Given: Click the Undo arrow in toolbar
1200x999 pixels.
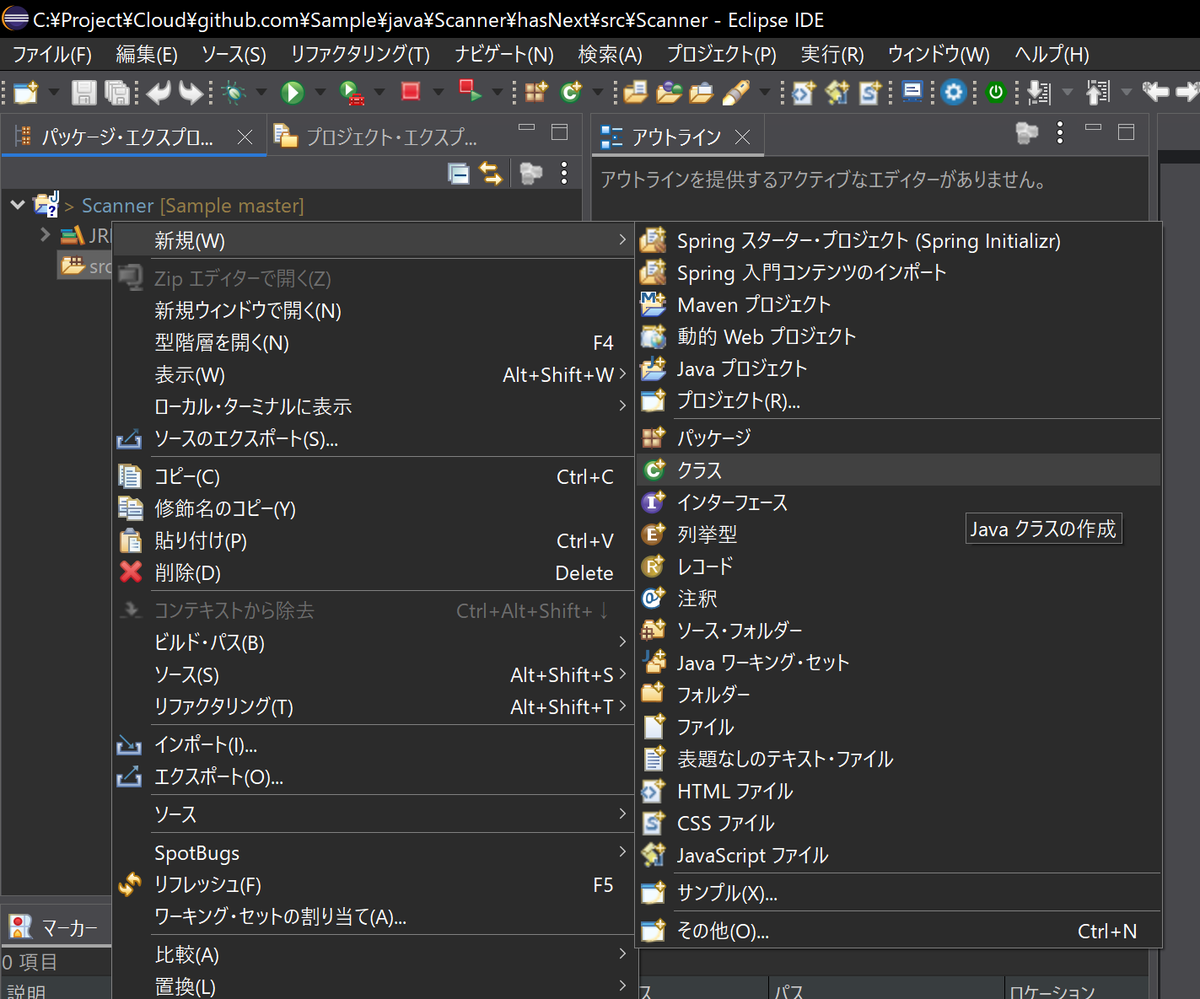Looking at the screenshot, I should point(159,93).
